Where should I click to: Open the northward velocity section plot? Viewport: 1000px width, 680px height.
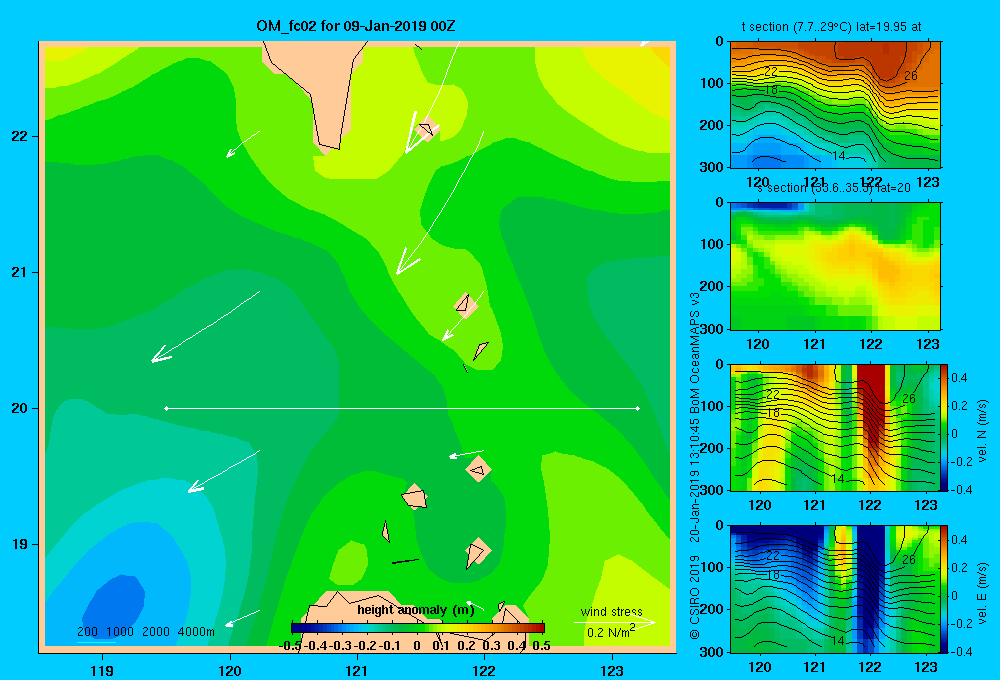pyautogui.click(x=835, y=427)
